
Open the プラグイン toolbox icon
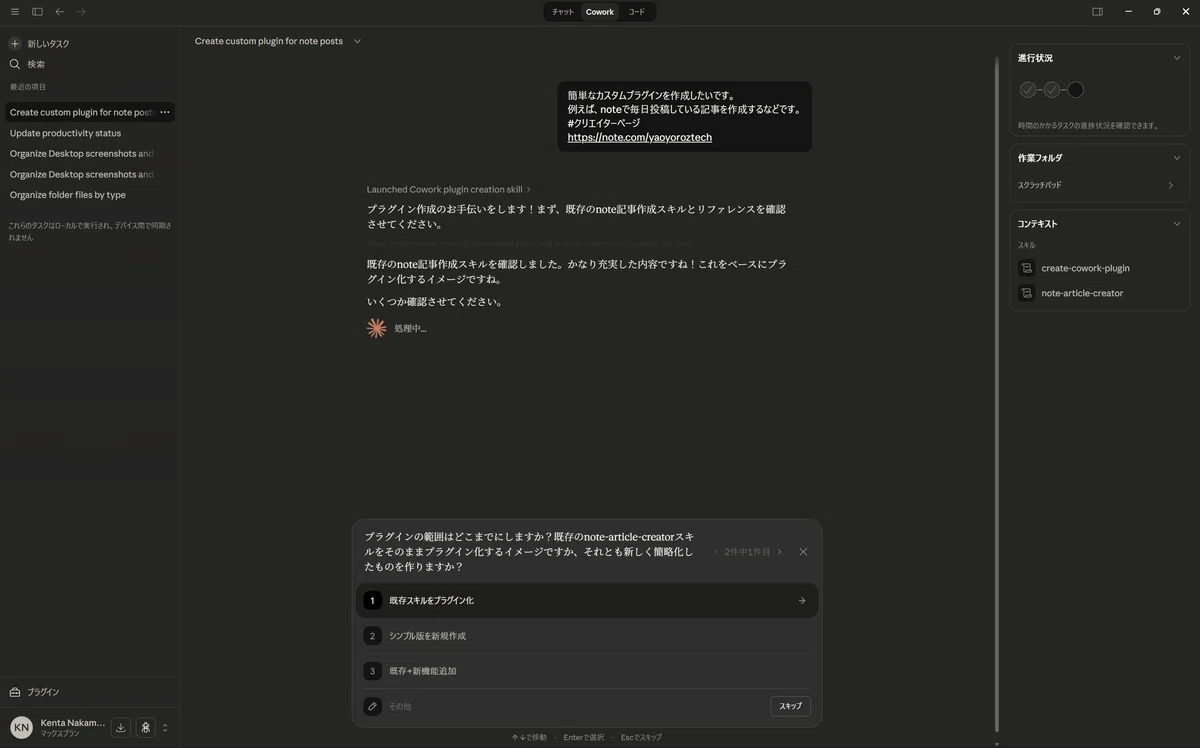15,692
